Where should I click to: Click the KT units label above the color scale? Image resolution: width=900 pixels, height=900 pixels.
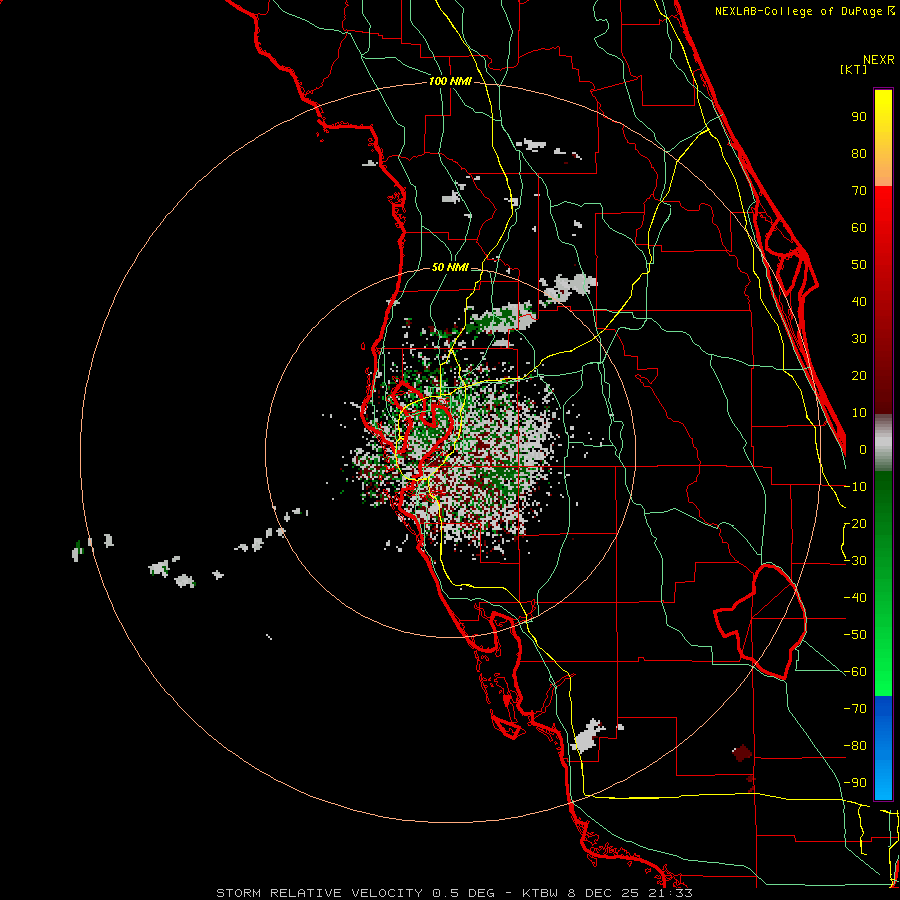click(x=853, y=69)
